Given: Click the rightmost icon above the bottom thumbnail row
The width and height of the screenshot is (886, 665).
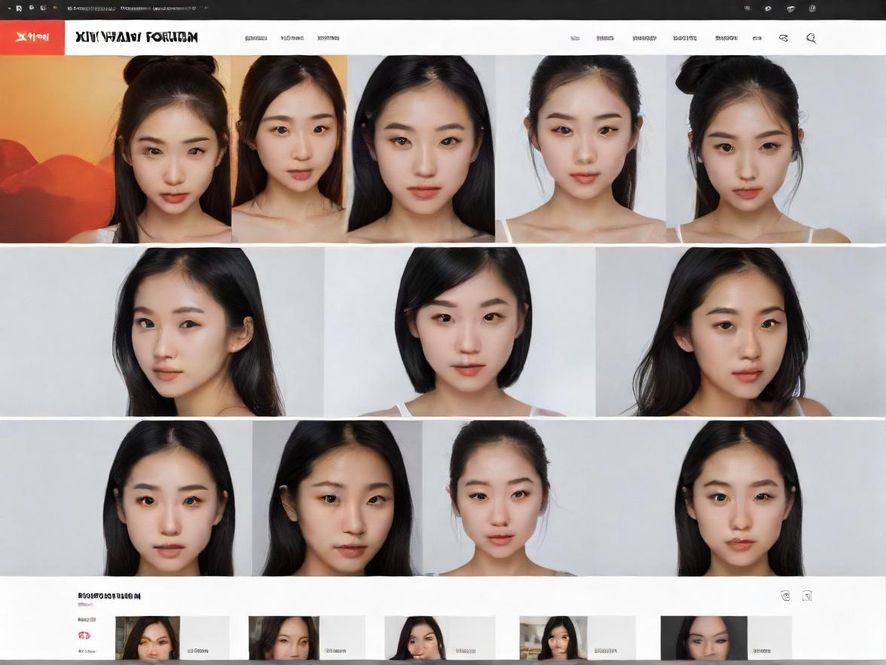Looking at the screenshot, I should click(x=807, y=596).
